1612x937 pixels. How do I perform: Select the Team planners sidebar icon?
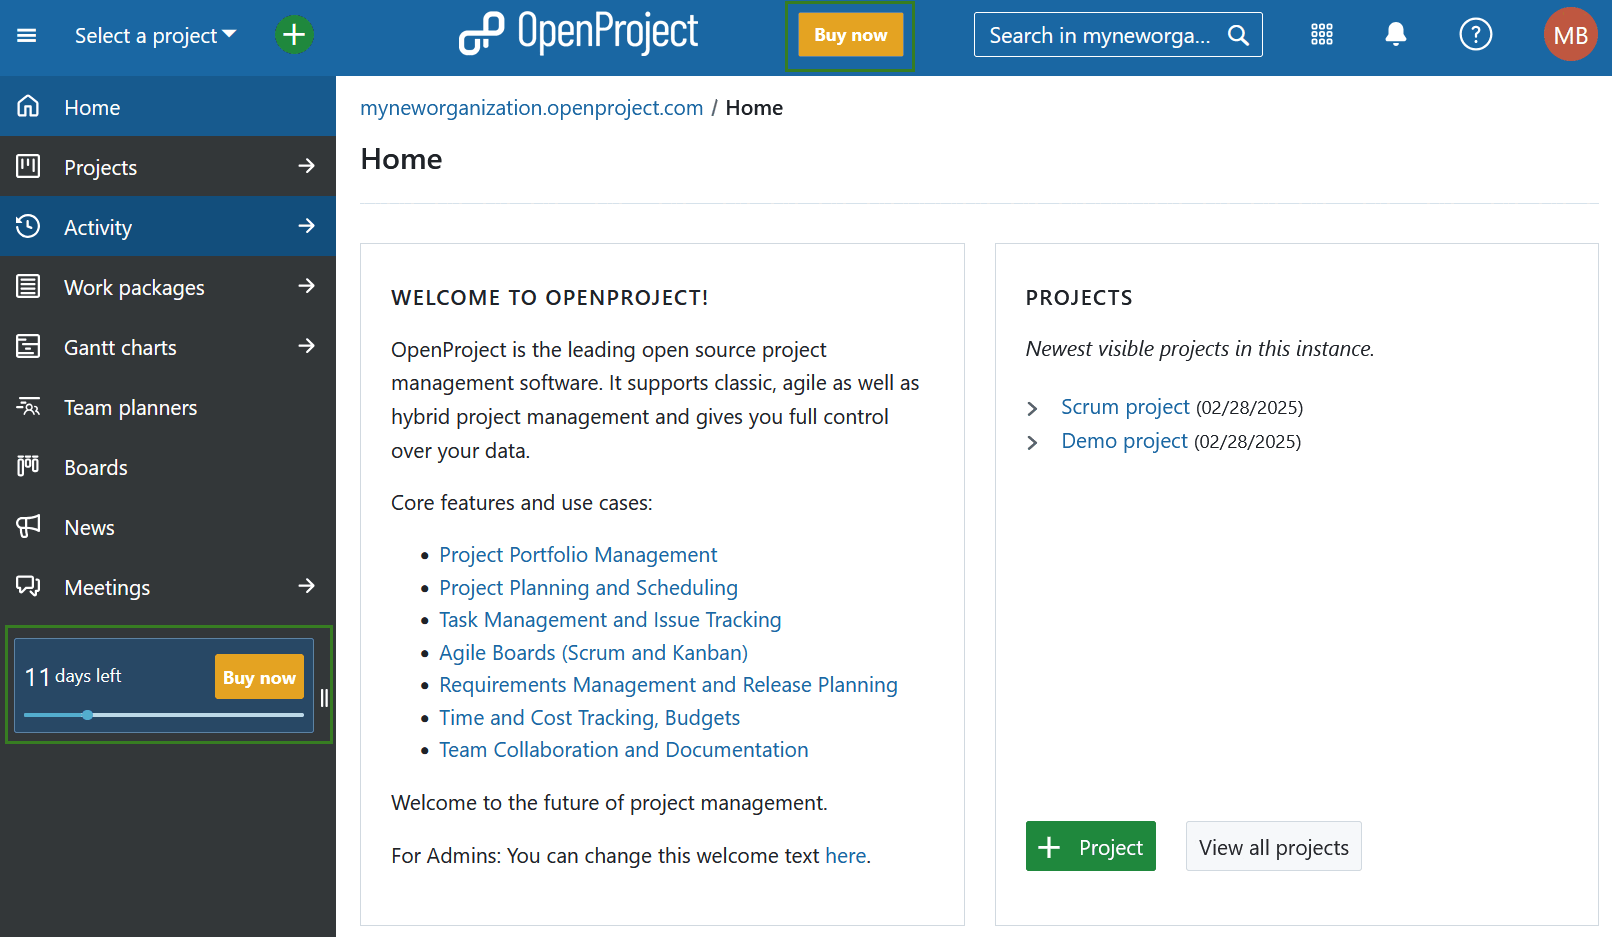click(28, 407)
